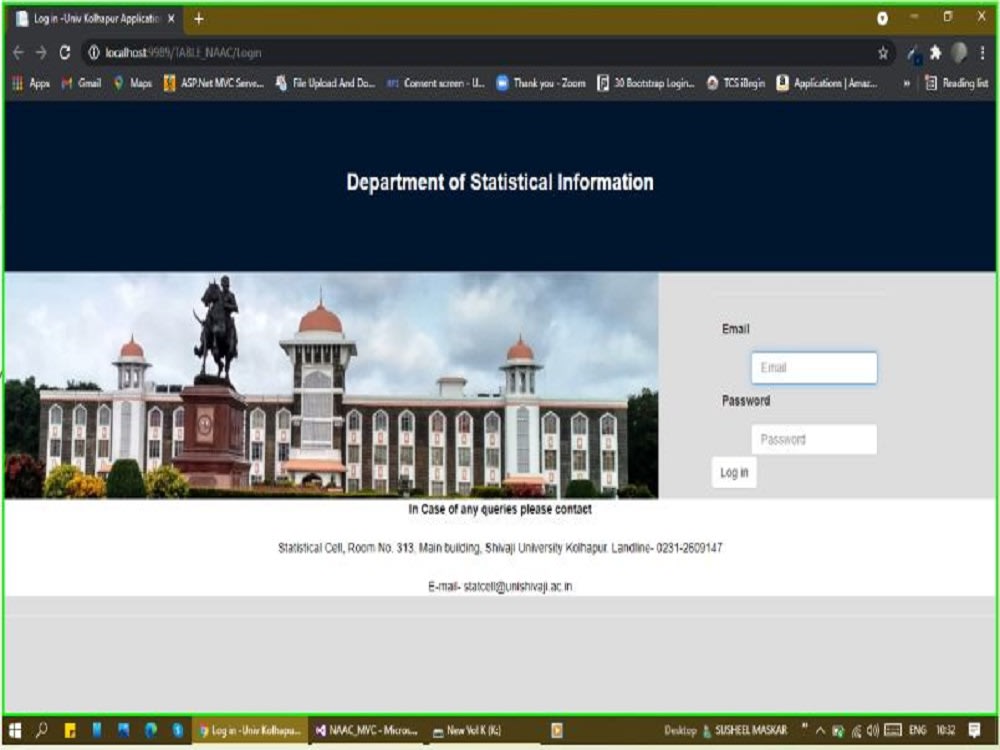The image size is (1000, 750).
Task: Open the speaker volume tray icon
Action: [872, 731]
